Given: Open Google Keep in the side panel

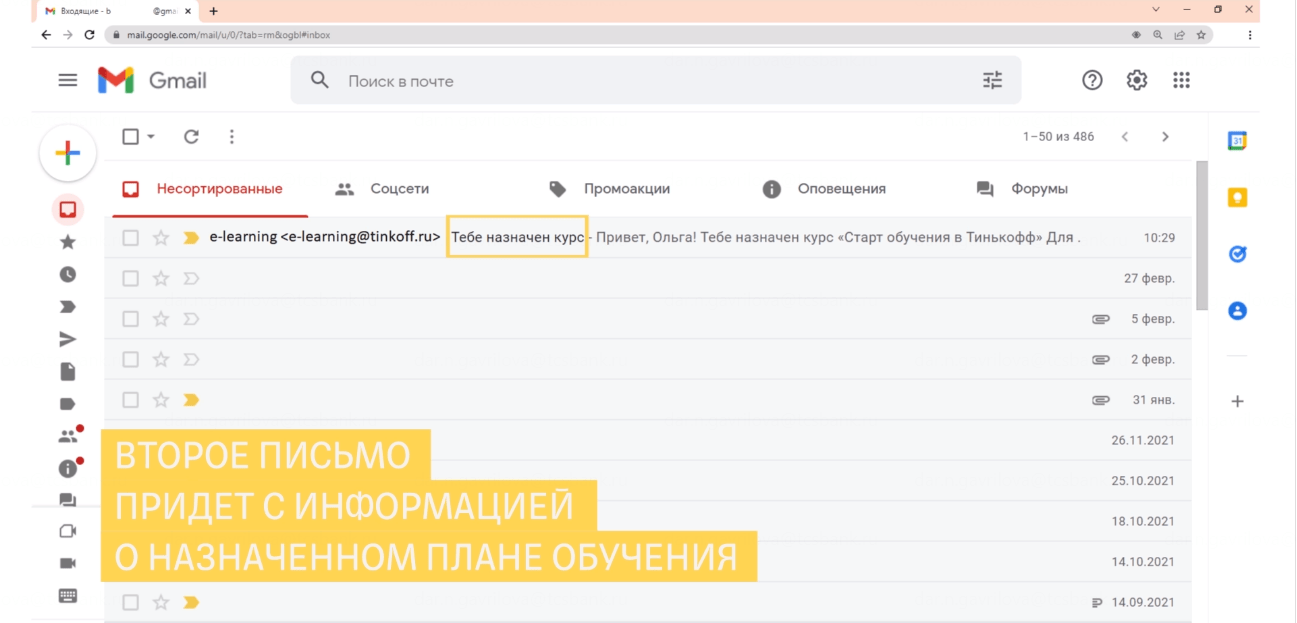Looking at the screenshot, I should pyautogui.click(x=1238, y=197).
